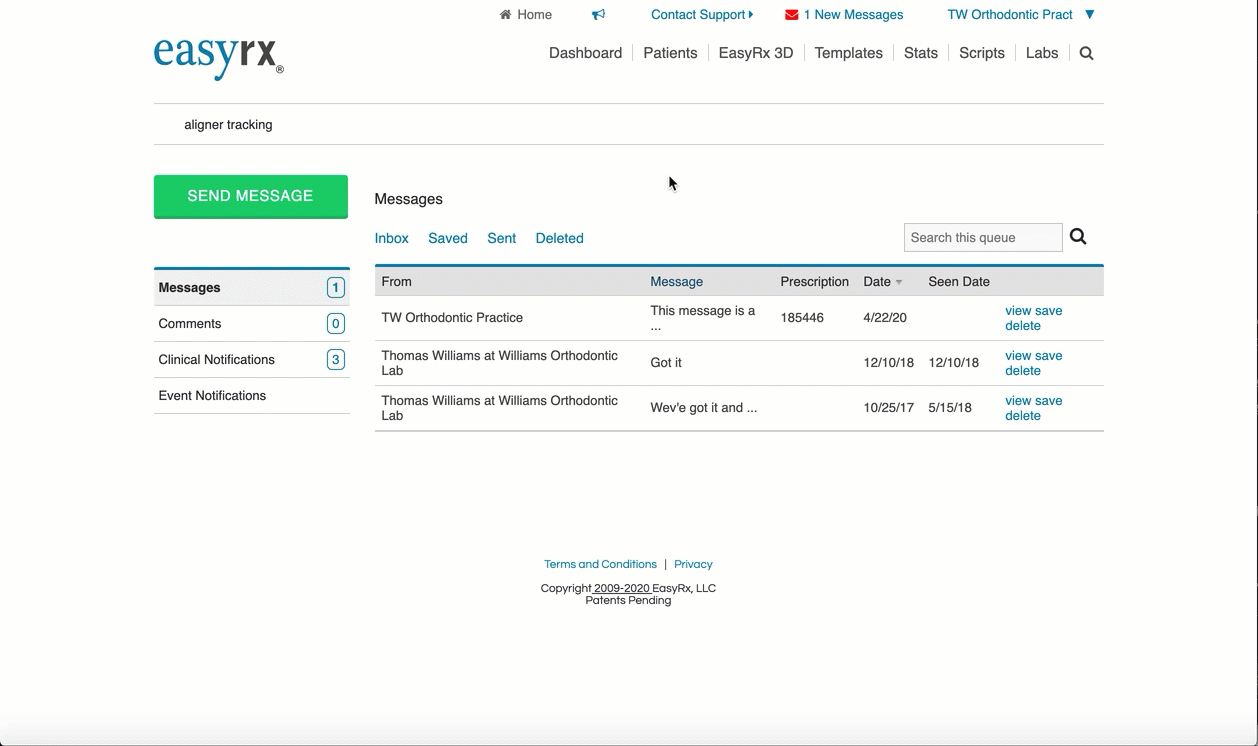1258x746 pixels.
Task: Click the SEND MESSAGE button
Action: (x=251, y=196)
